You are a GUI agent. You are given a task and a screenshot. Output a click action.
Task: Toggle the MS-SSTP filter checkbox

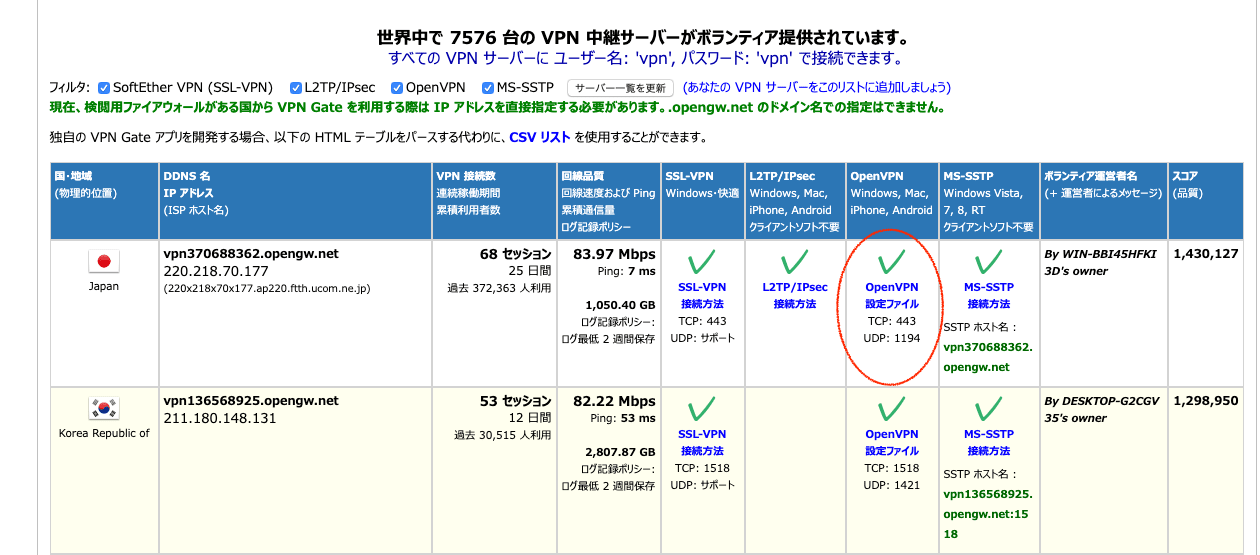[x=488, y=88]
